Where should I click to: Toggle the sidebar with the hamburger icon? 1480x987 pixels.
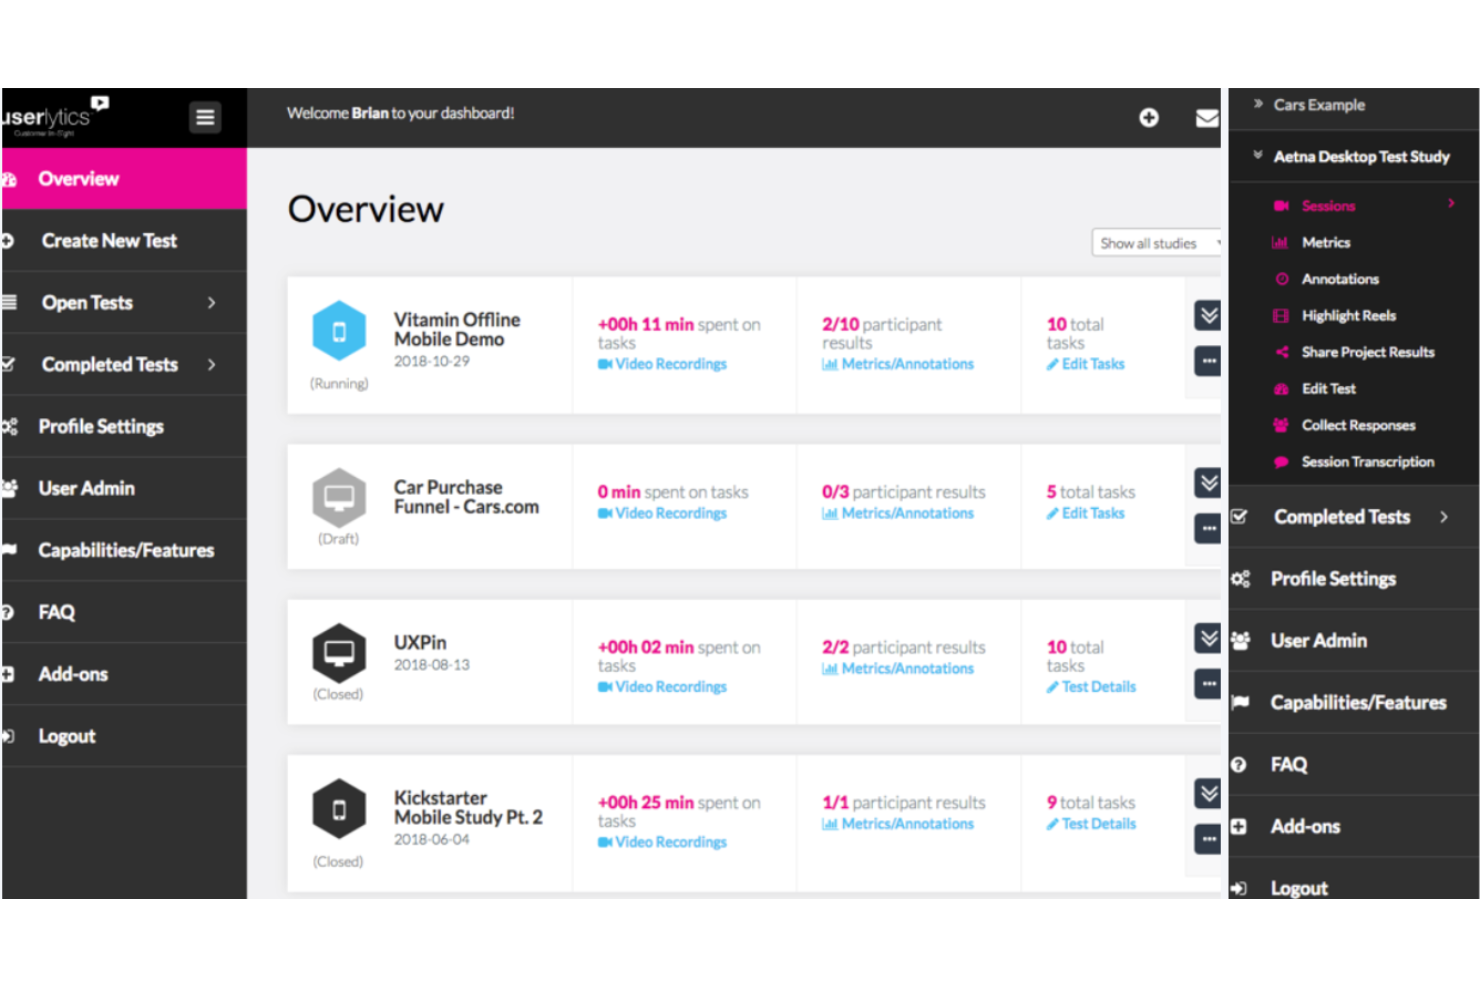pyautogui.click(x=205, y=116)
